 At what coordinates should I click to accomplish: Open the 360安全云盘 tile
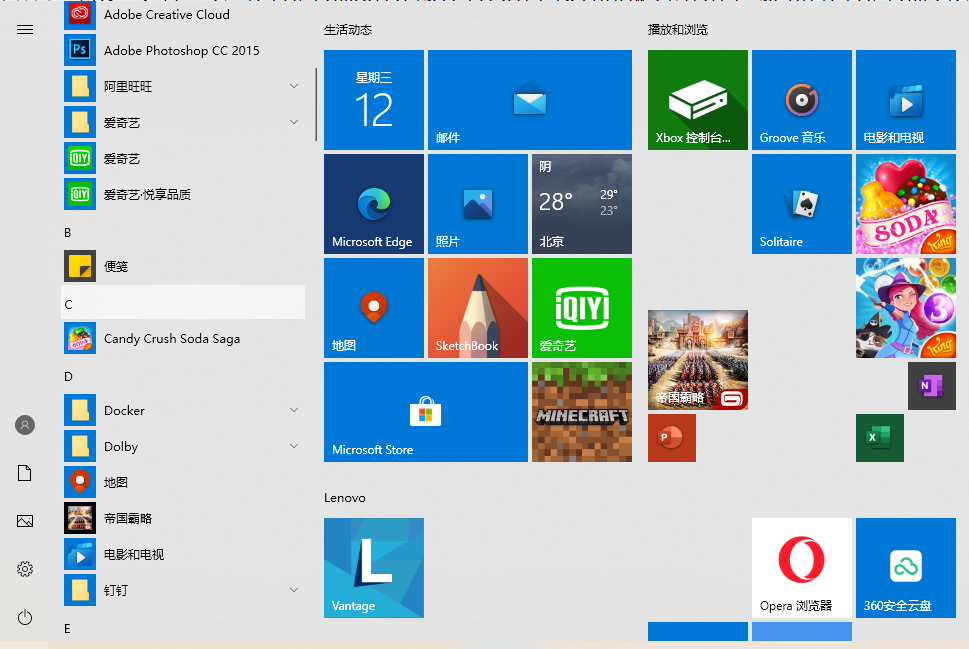pos(905,567)
